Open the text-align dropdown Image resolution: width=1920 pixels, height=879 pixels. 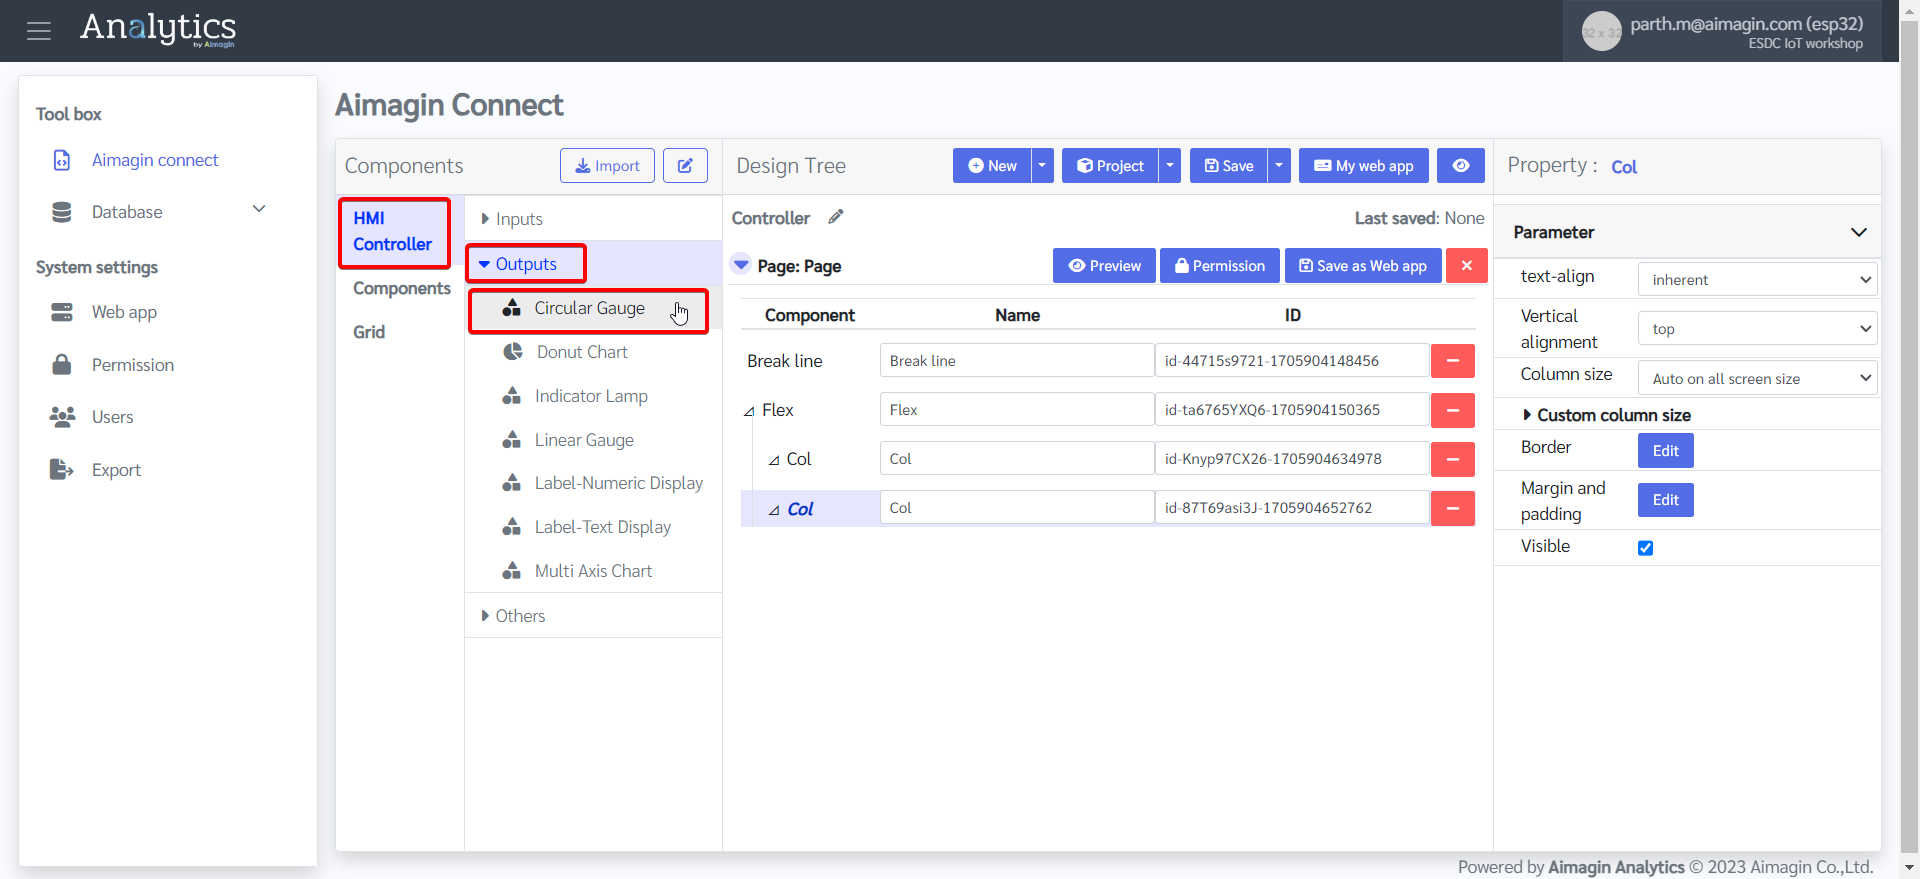1757,280
